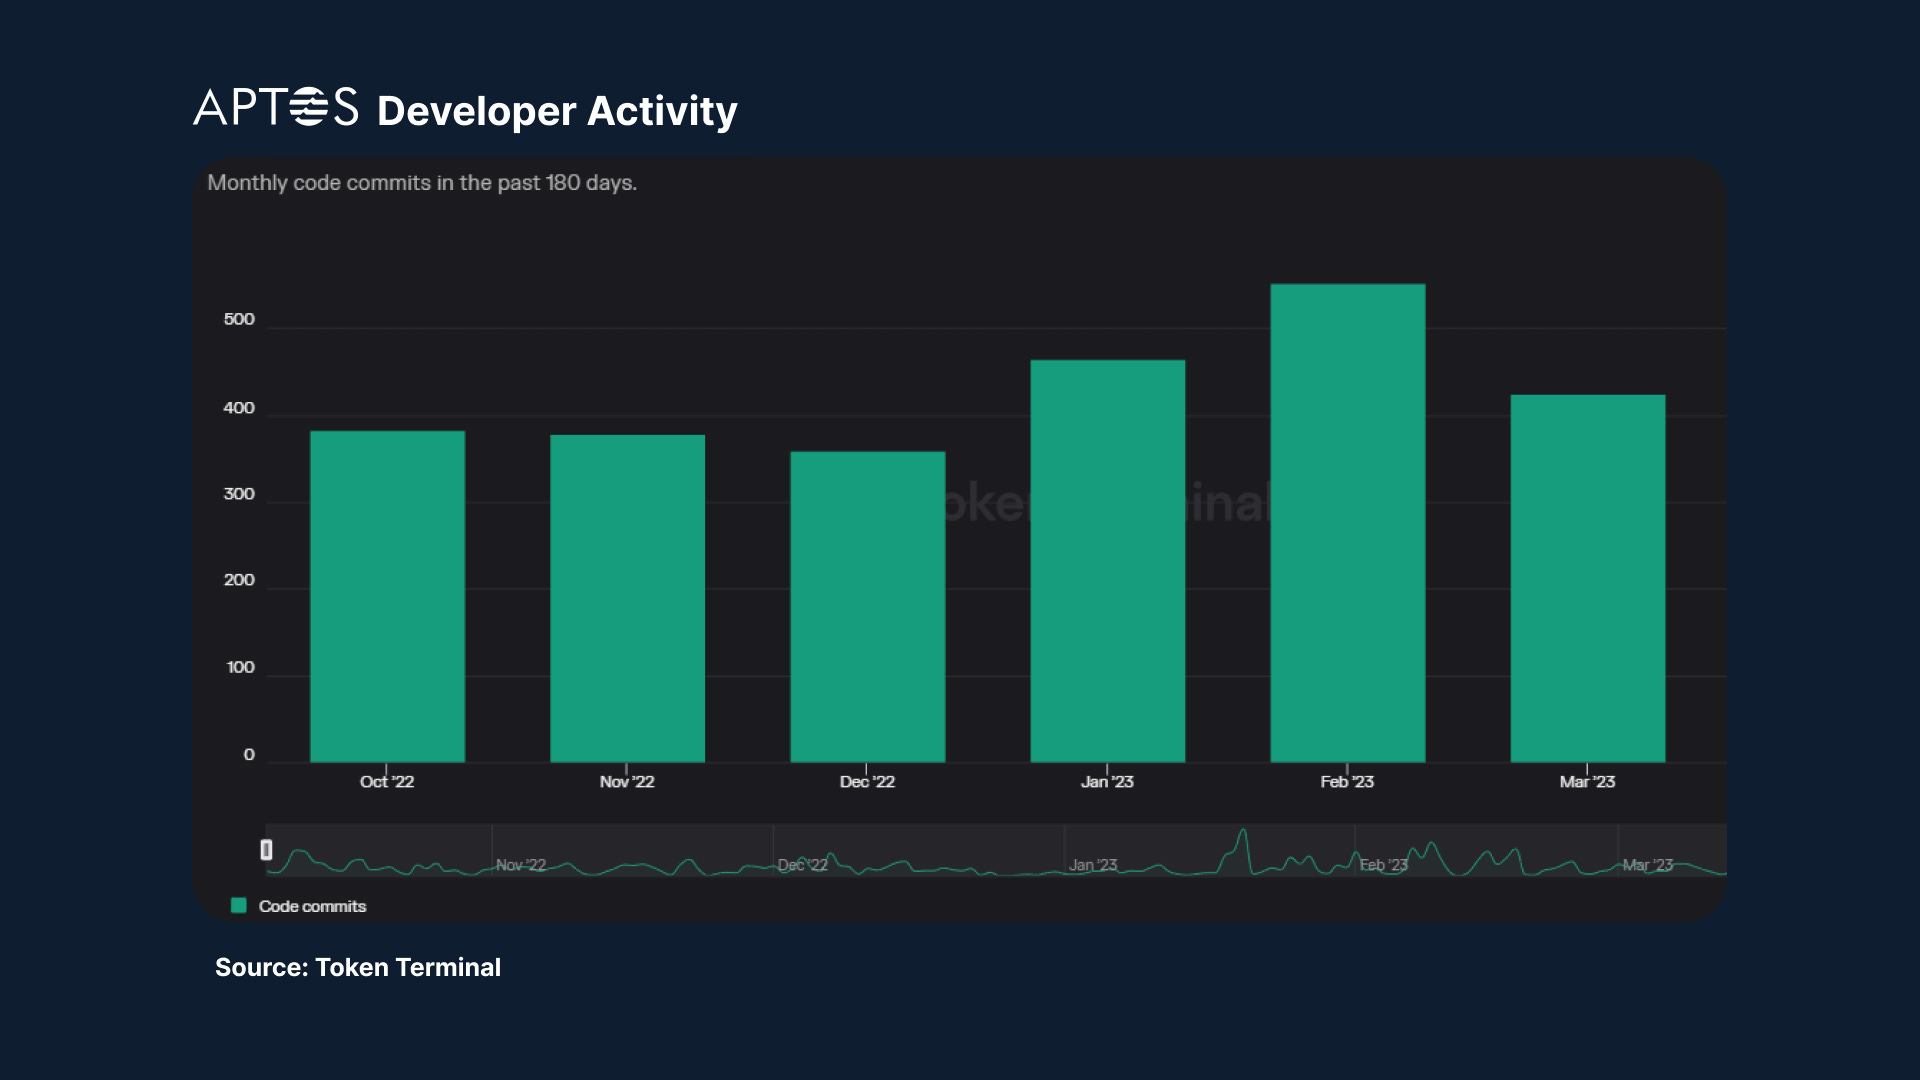Click the Feb '23 commits bar

[x=1347, y=523]
